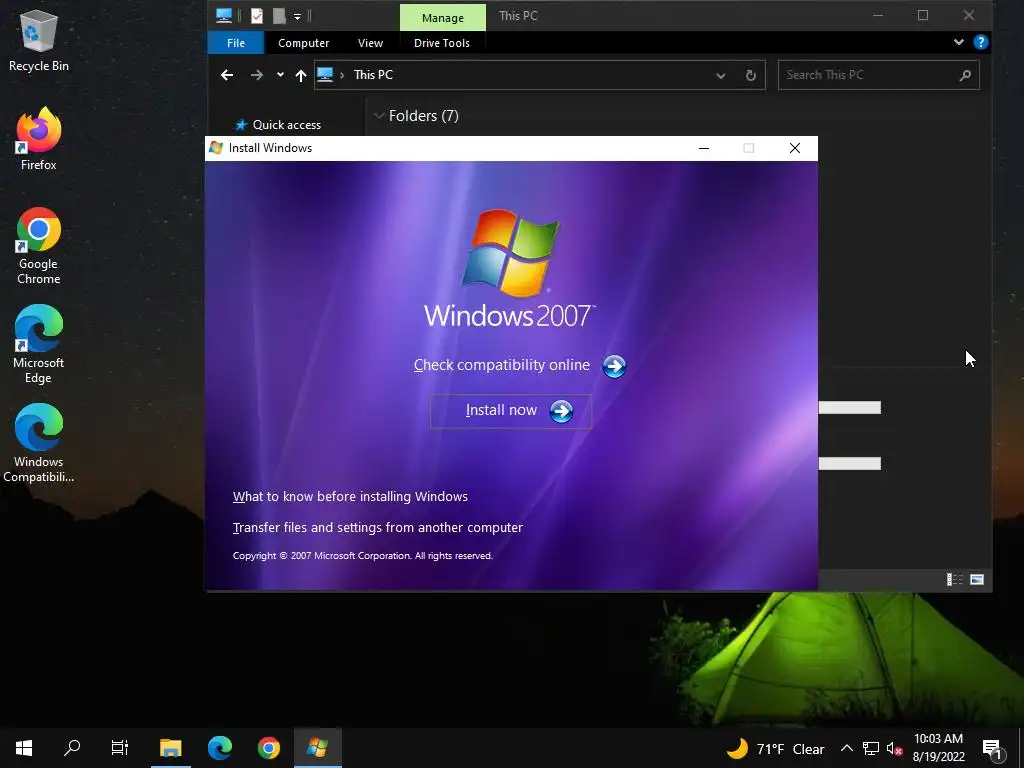1024x768 pixels.
Task: Open Transfer files and settings from another computer
Action: tap(377, 527)
